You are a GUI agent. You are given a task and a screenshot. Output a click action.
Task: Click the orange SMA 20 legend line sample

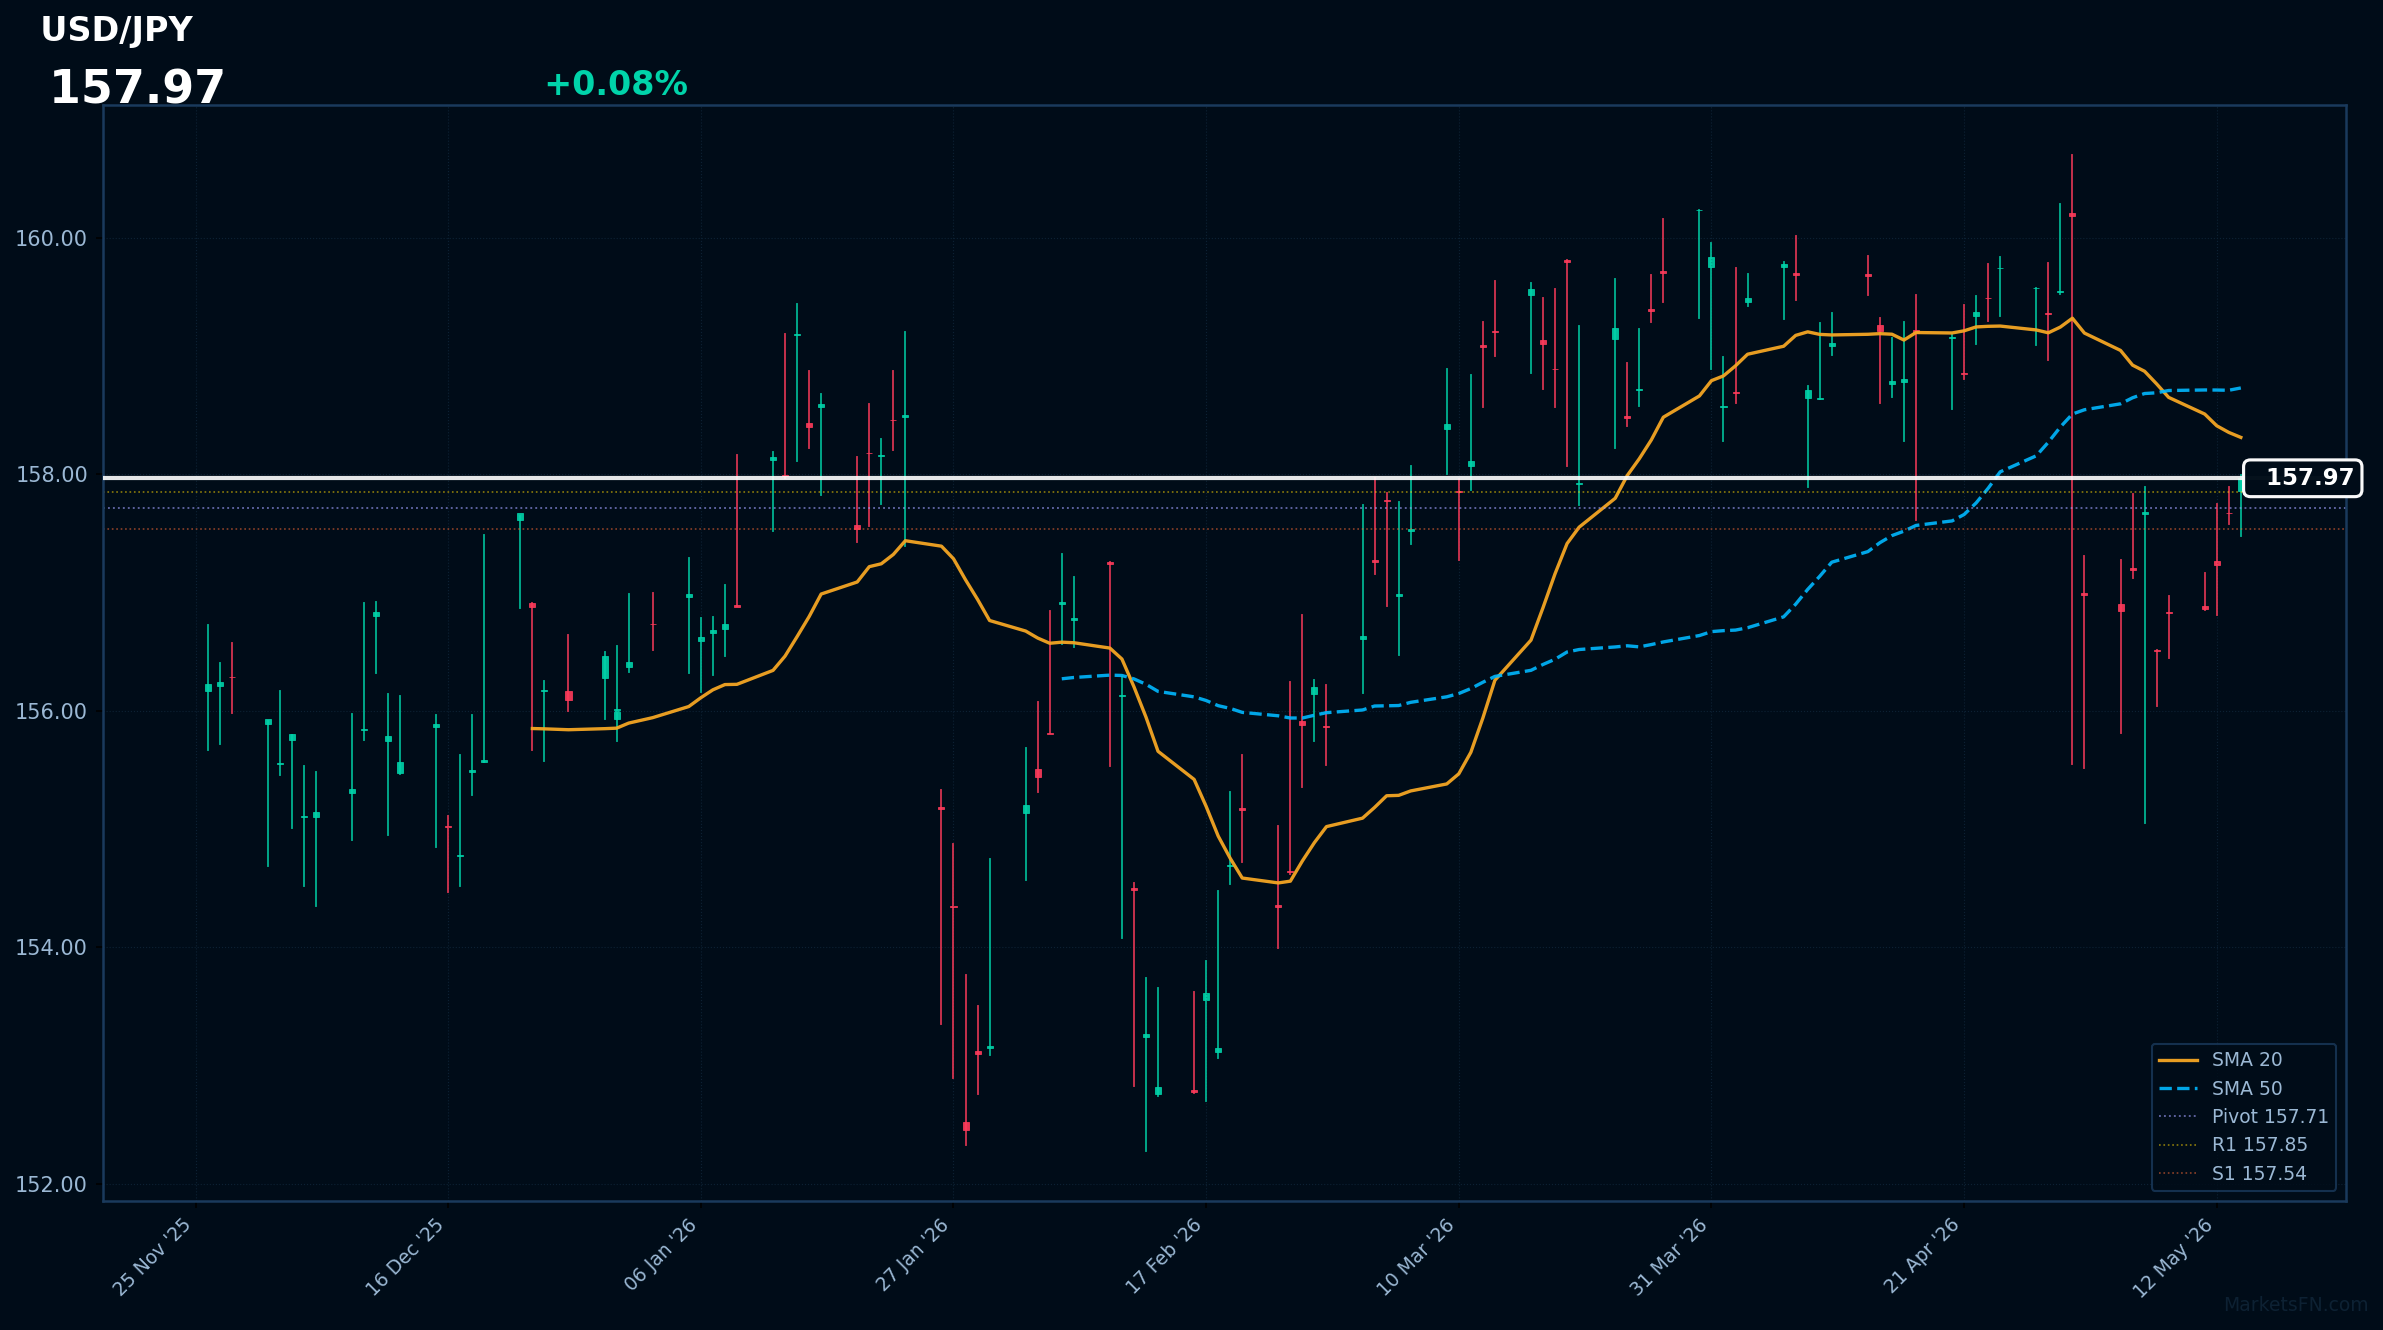coord(2178,1060)
